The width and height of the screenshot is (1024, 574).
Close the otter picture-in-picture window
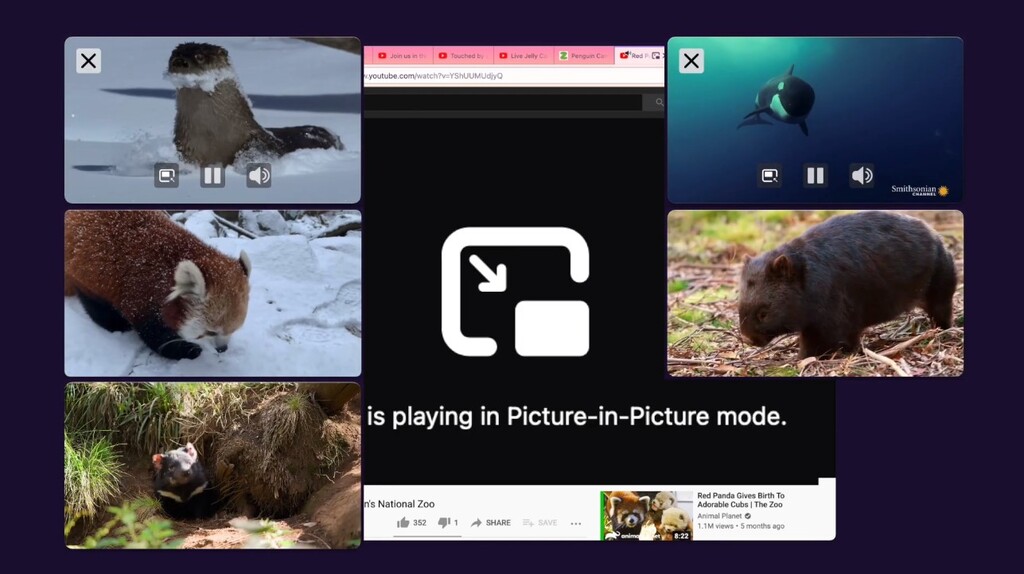[x=88, y=61]
